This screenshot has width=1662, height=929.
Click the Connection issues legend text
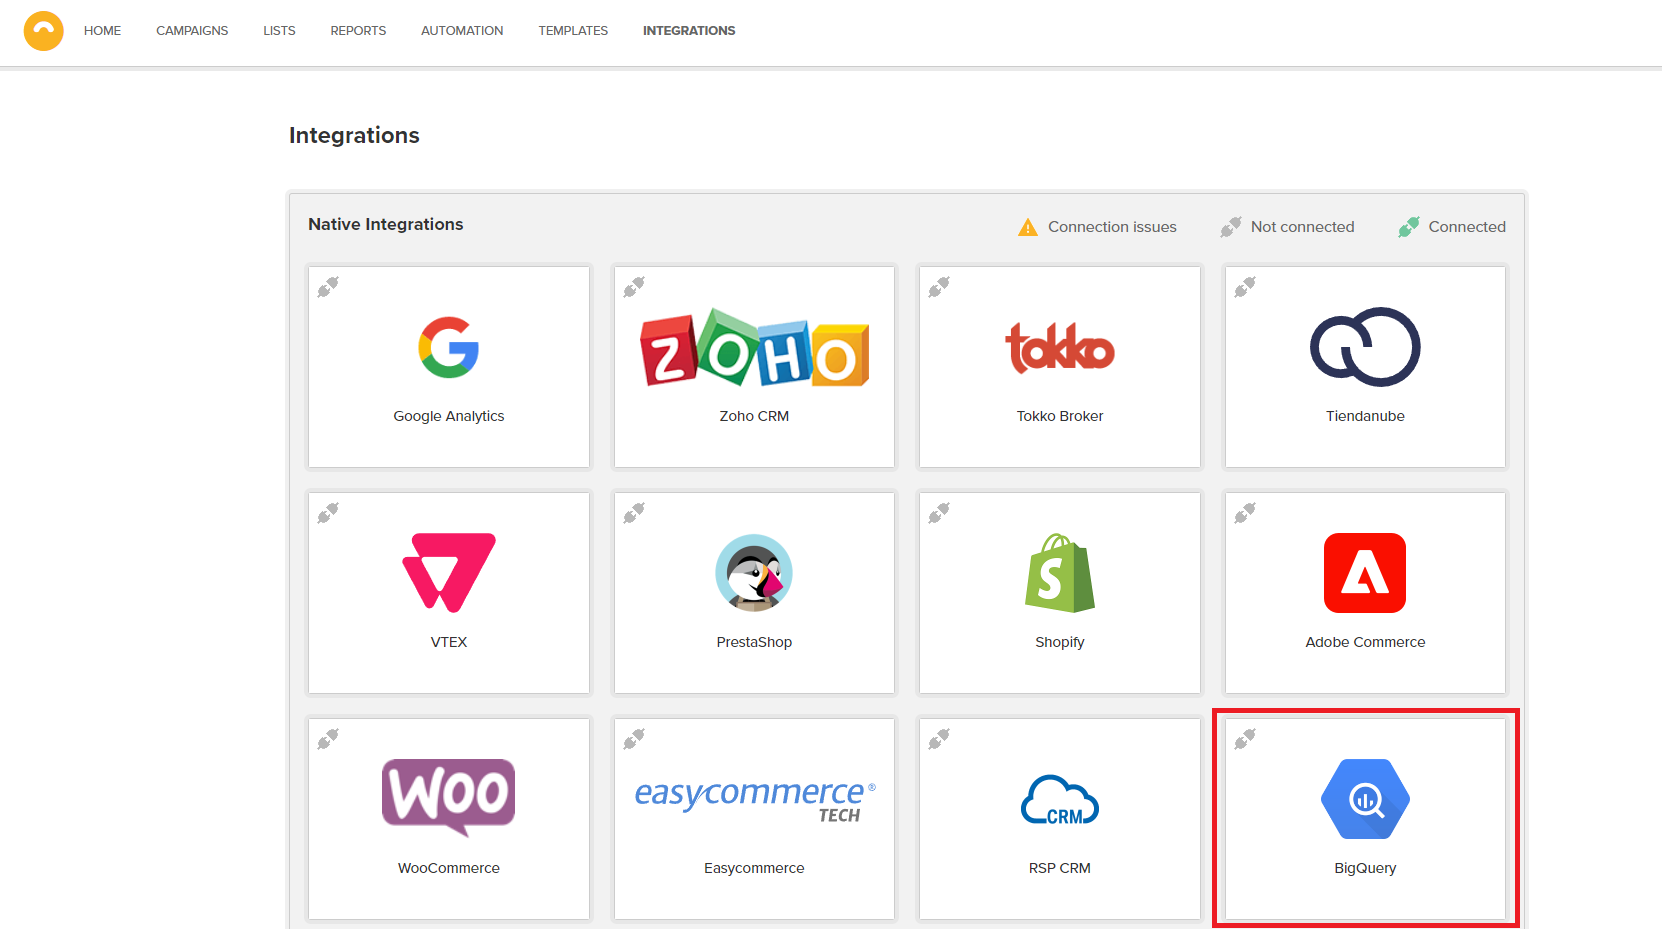pyautogui.click(x=1112, y=227)
